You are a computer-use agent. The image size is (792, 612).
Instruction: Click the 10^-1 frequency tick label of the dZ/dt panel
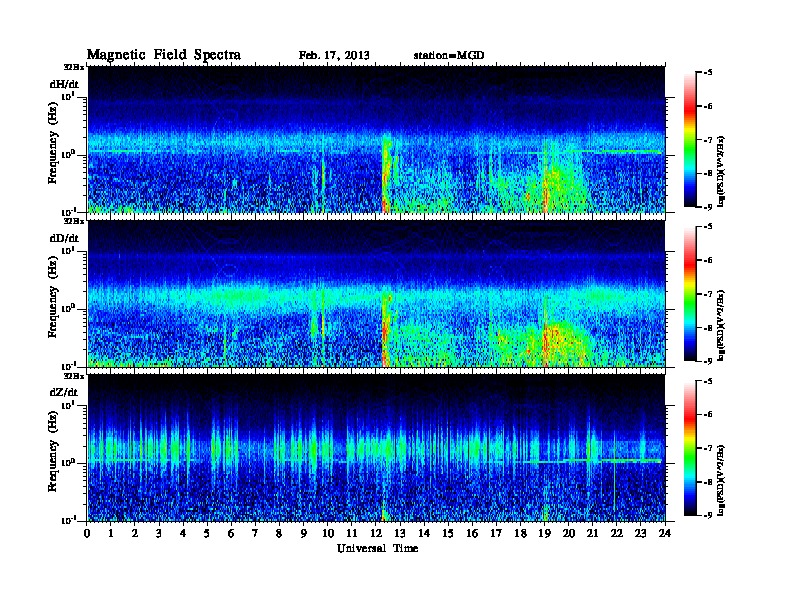point(68,519)
